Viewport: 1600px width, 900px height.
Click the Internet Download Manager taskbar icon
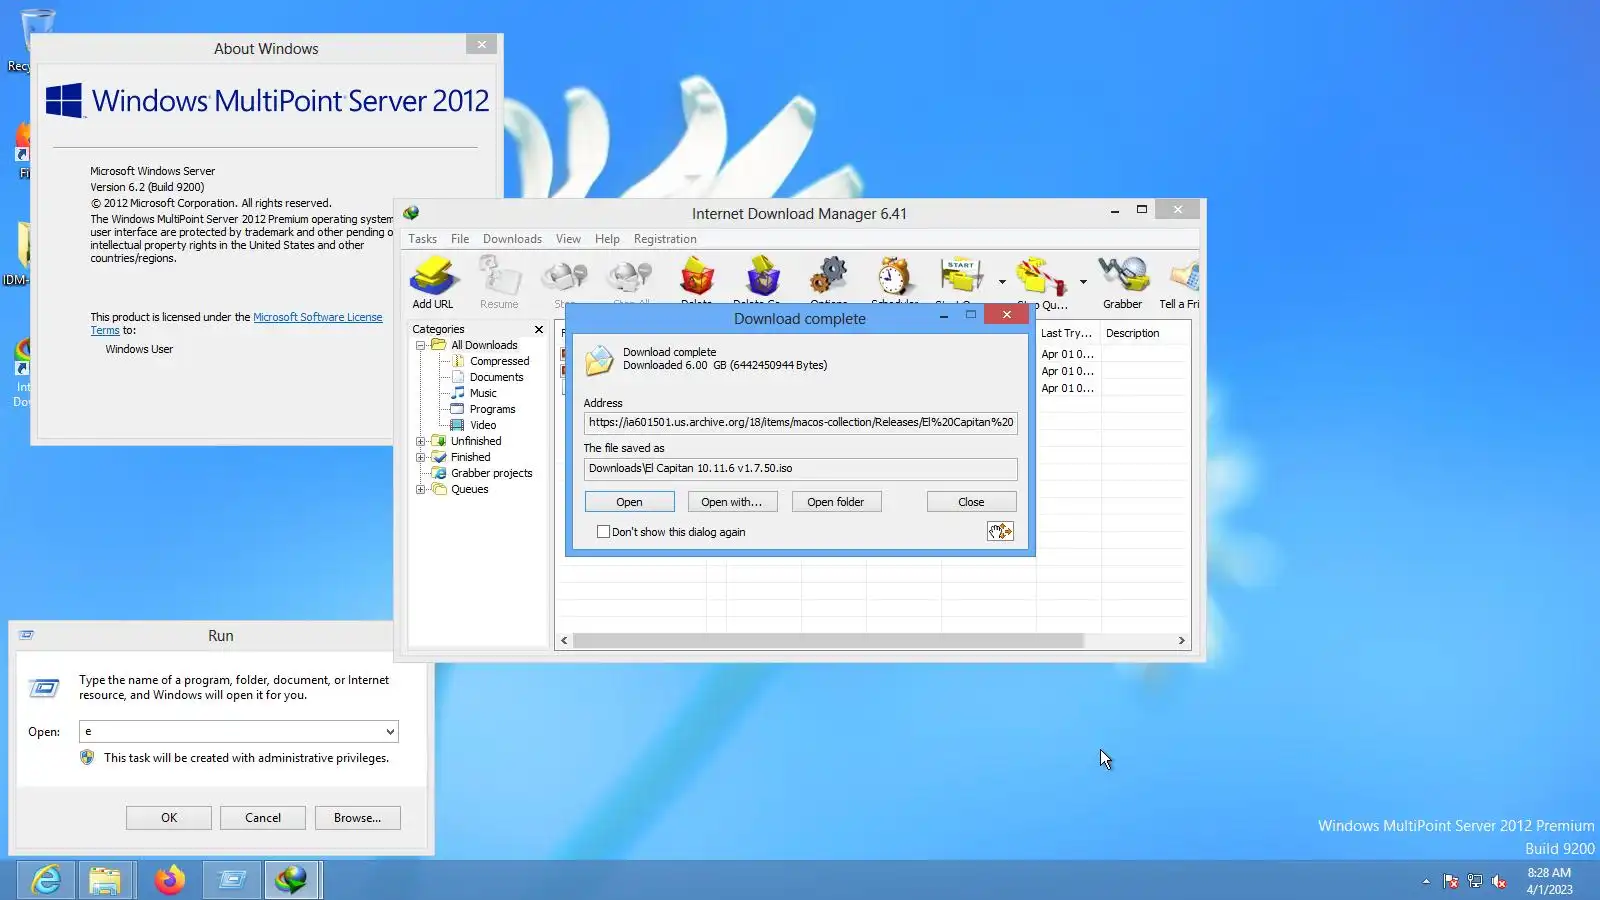(292, 880)
